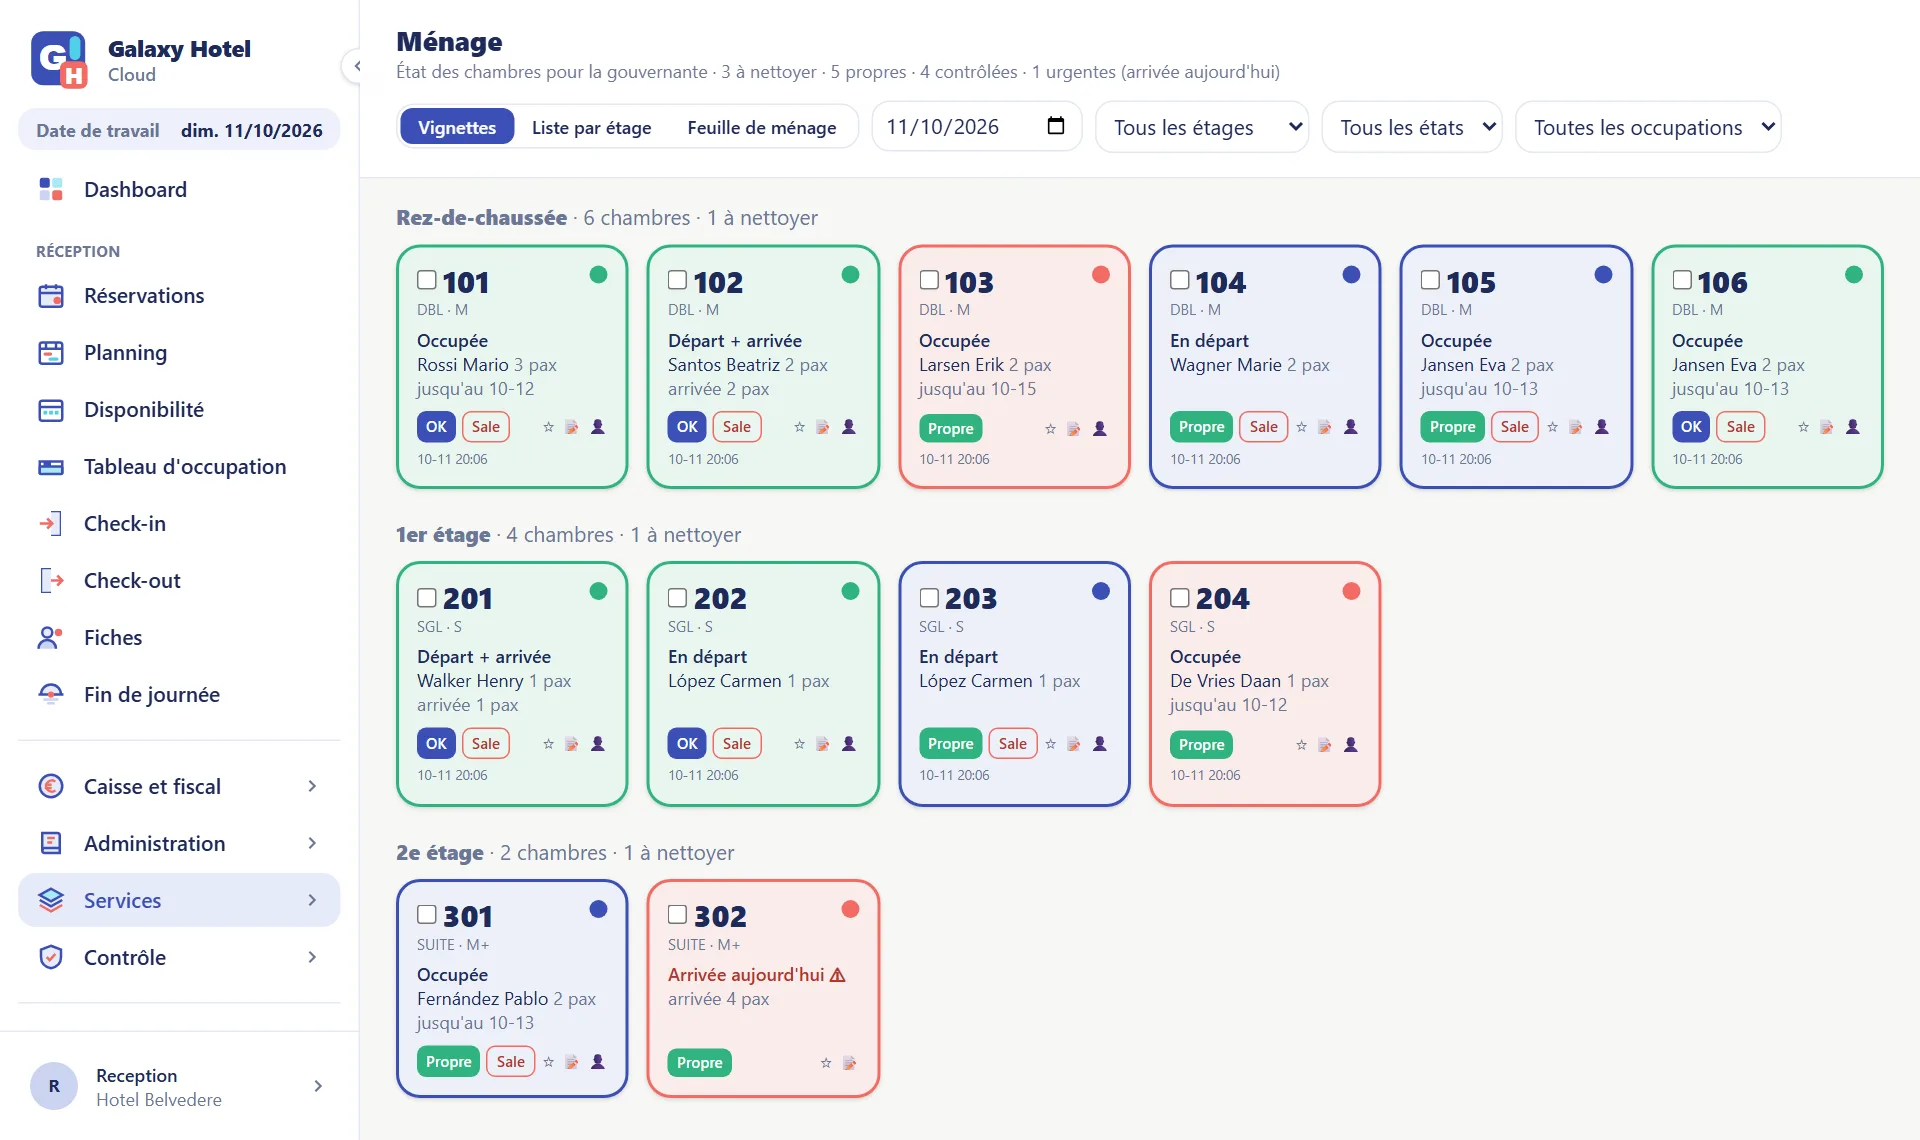The image size is (1920, 1140).
Task: Open the calendar picker icon in date field
Action: [x=1056, y=126]
